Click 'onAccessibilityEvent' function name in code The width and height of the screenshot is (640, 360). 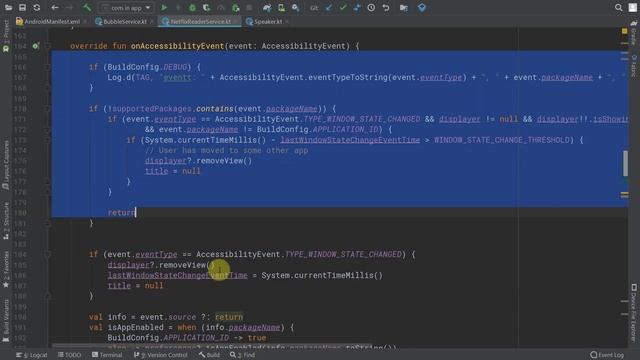tap(177, 46)
